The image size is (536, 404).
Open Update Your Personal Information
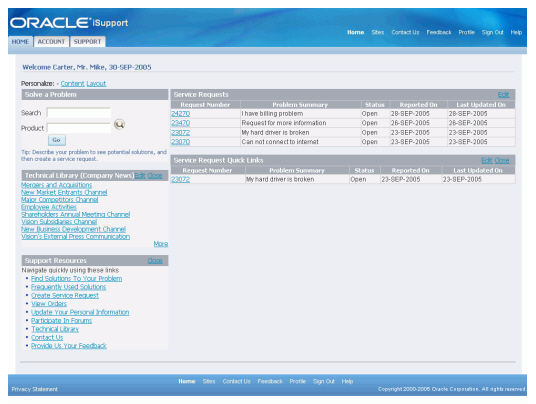(80, 312)
